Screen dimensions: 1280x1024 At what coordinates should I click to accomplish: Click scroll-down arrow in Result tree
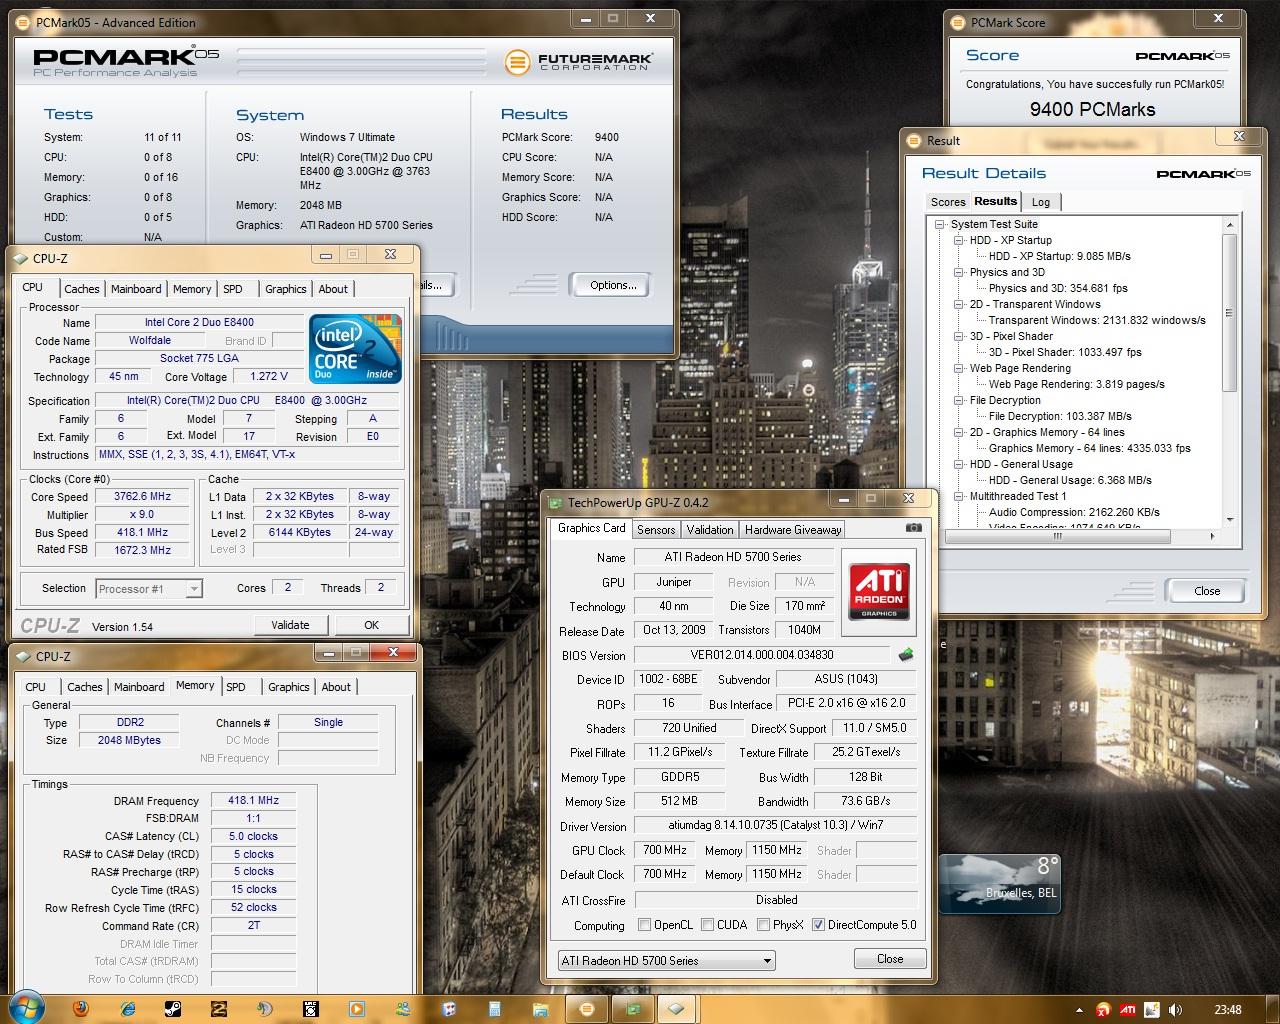click(1230, 520)
